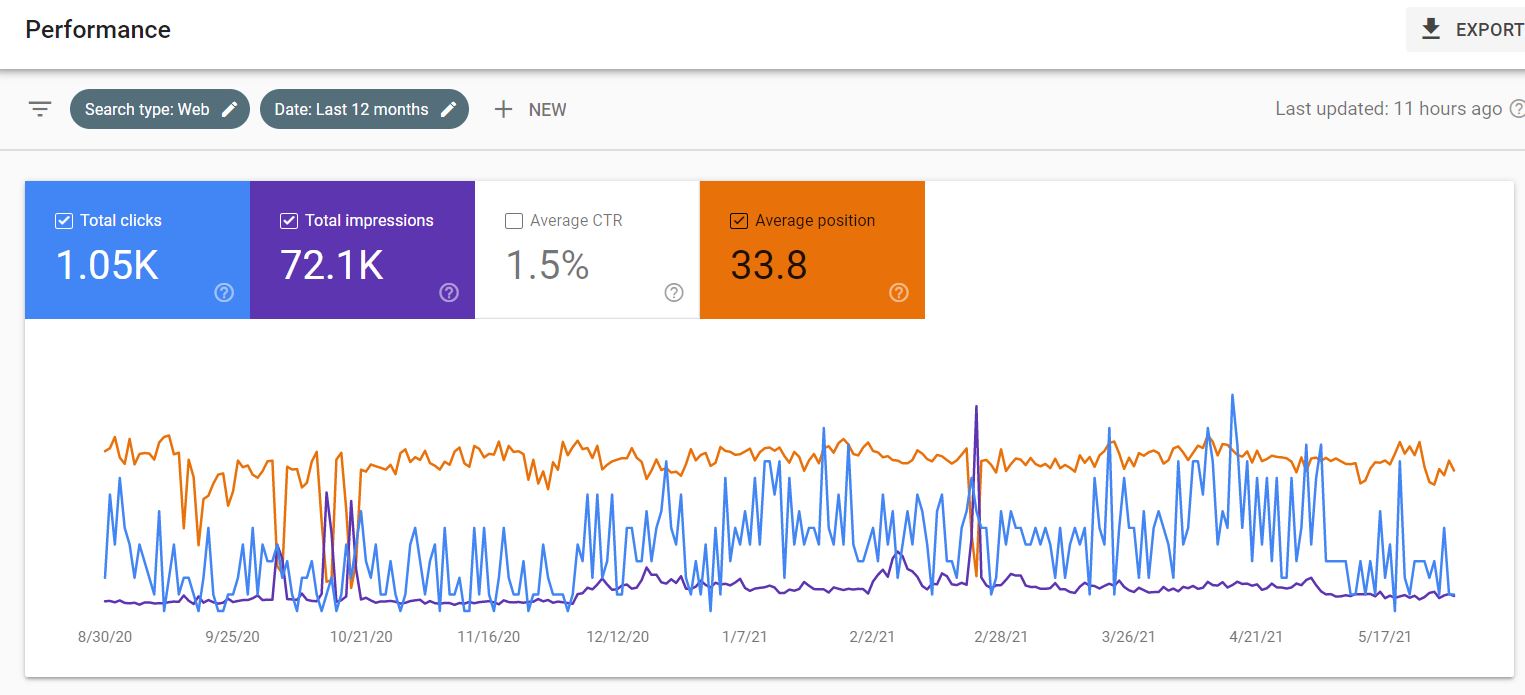Screen dimensions: 1525x695
Task: Click the 12/12/20 date on chart axis
Action: [617, 637]
